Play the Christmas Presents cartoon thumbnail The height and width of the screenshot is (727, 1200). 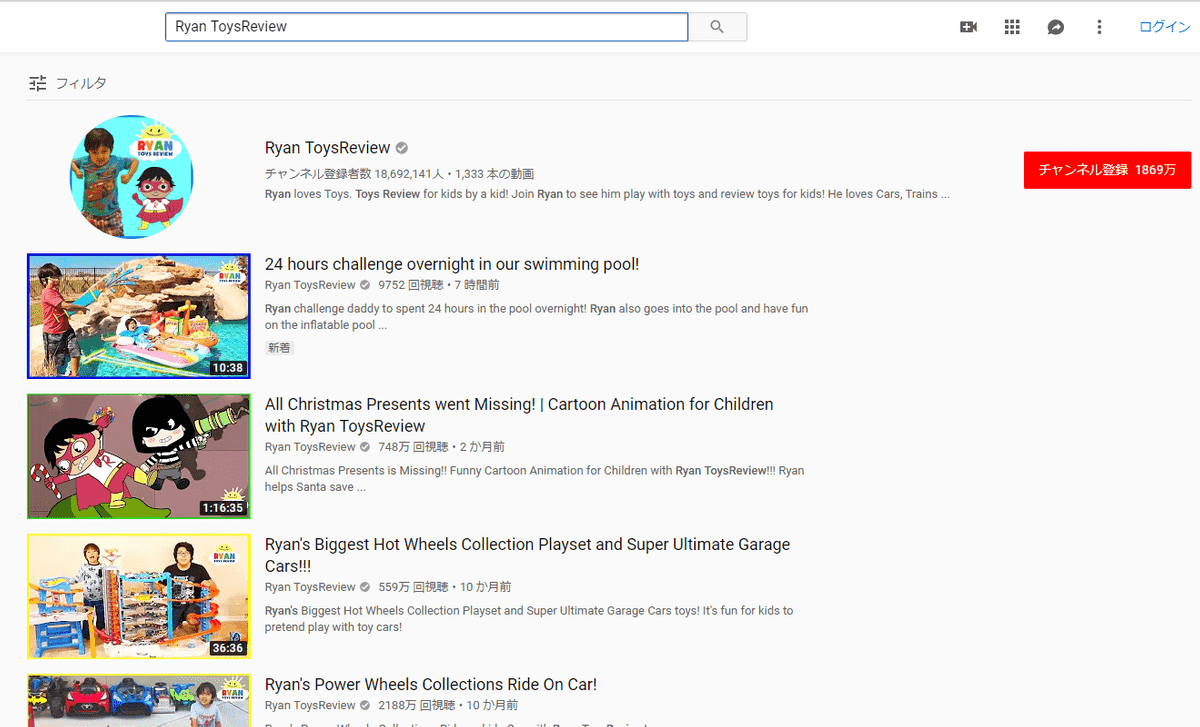tap(139, 456)
